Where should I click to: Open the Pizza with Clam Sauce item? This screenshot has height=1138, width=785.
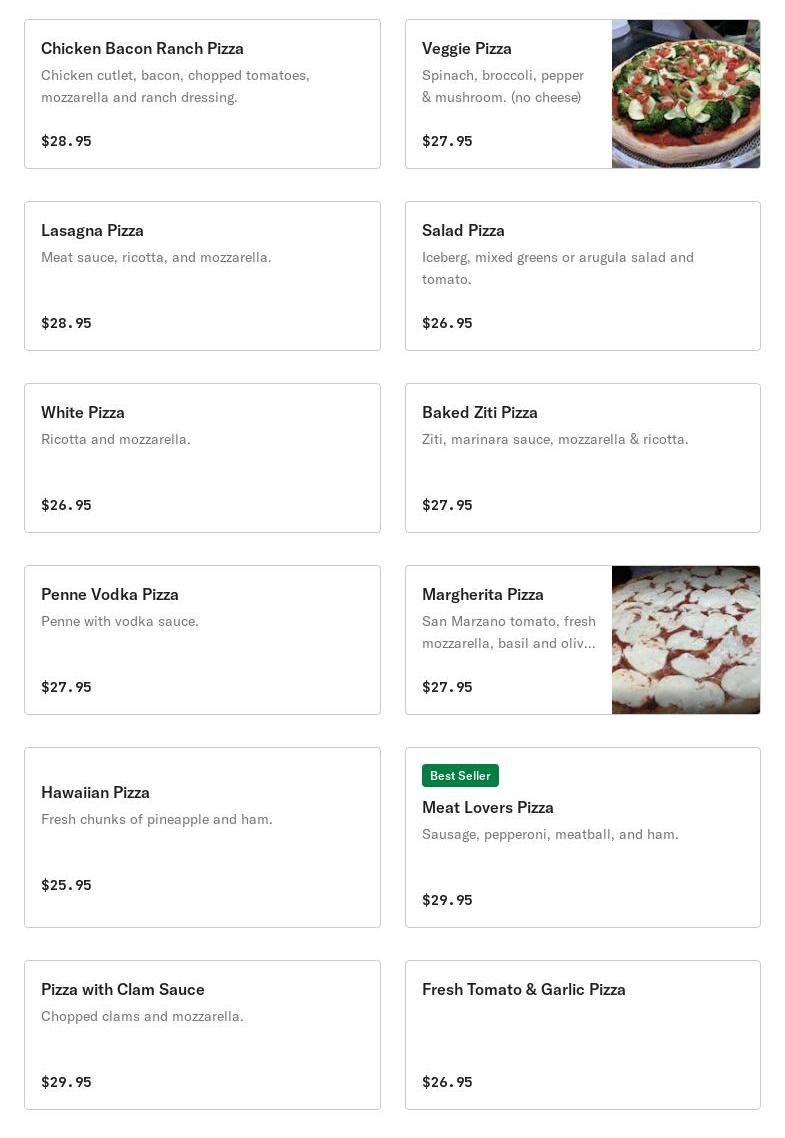tap(202, 1035)
